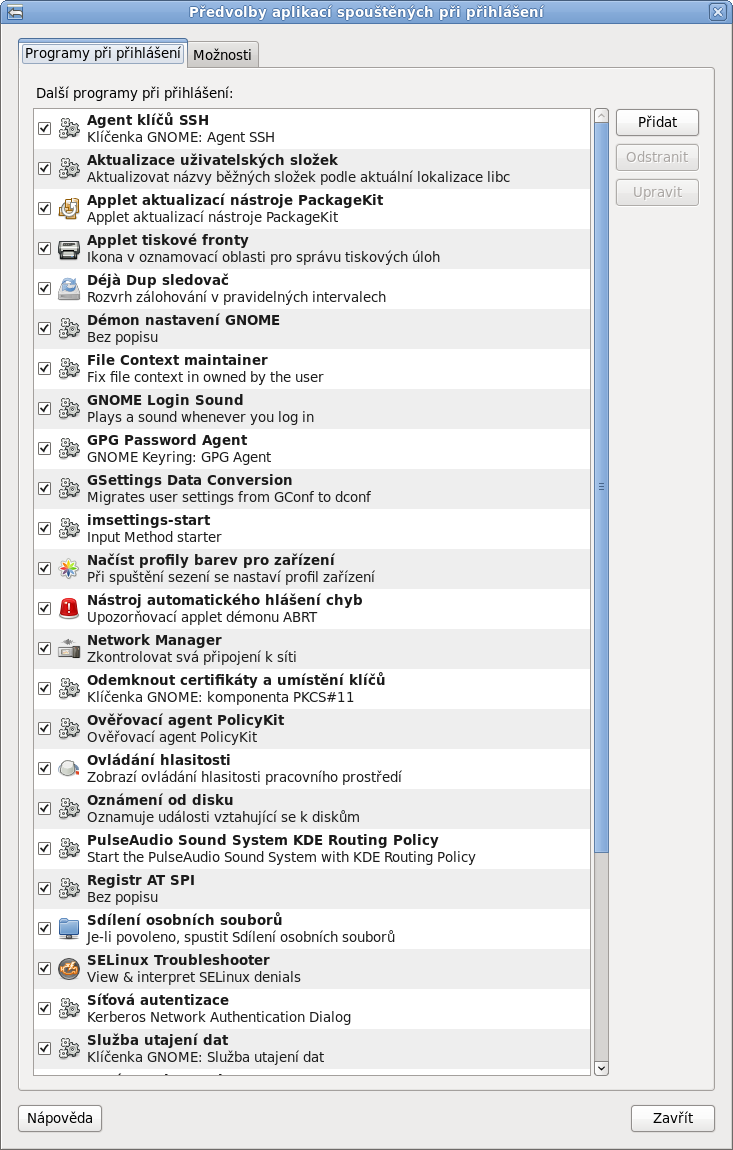Disable the Síťová autentizace checkbox

click(x=44, y=1008)
